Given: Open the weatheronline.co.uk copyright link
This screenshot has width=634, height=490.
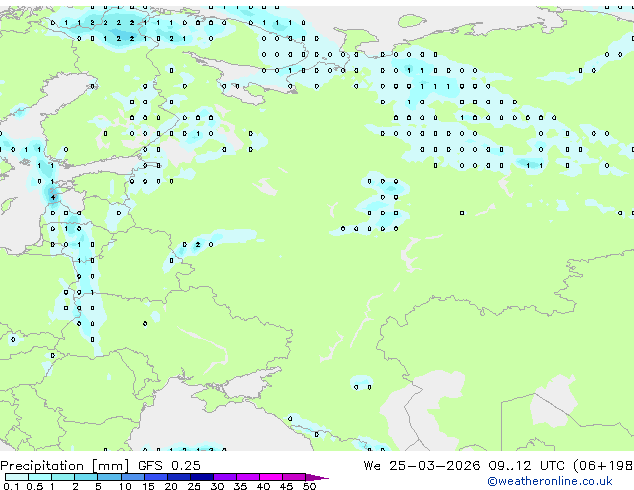Looking at the screenshot, I should tap(549, 481).
